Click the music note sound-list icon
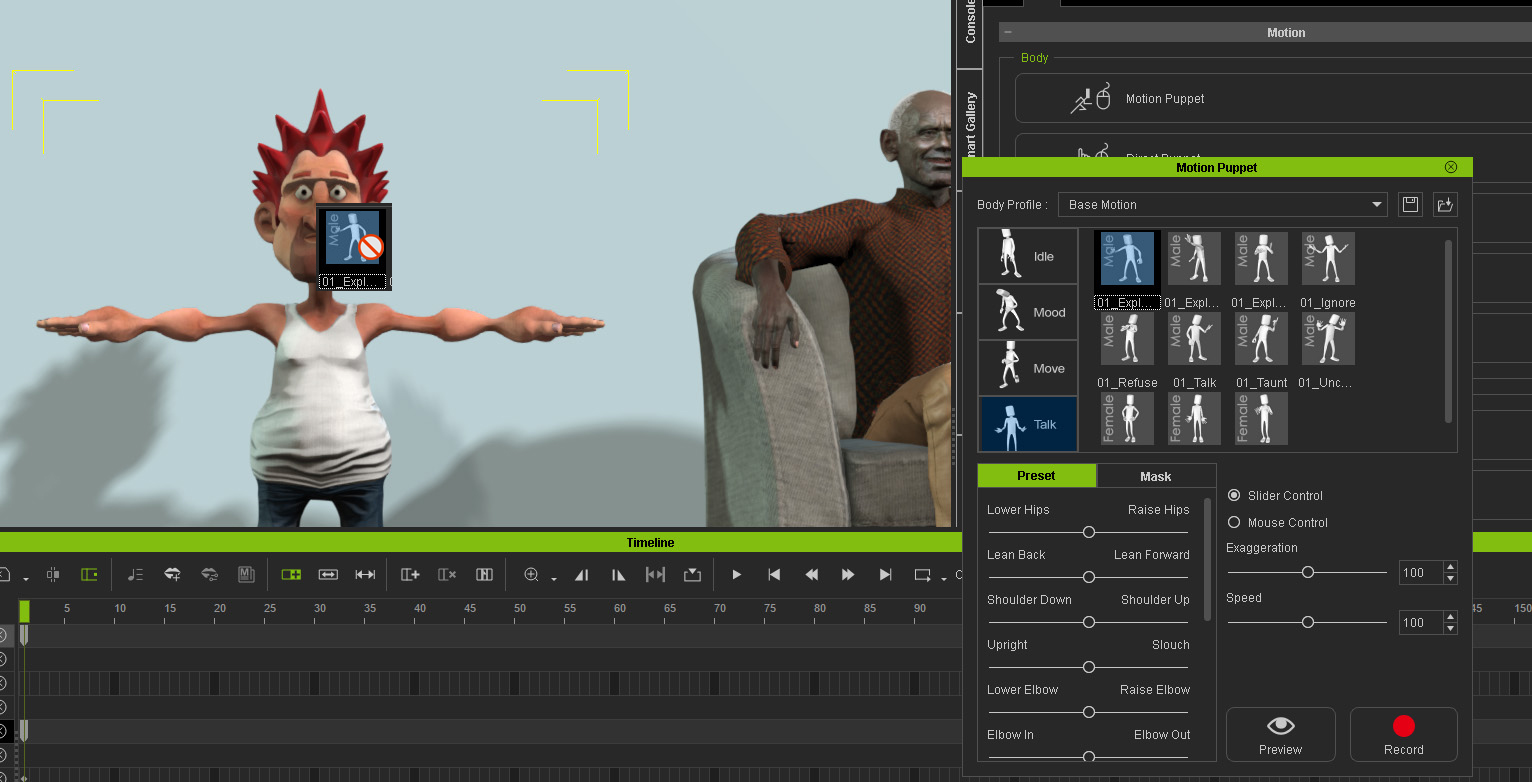Viewport: 1532px width, 782px height. click(136, 575)
